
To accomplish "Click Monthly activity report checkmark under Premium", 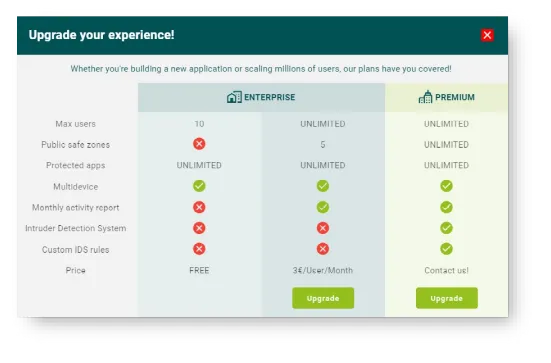I will pyautogui.click(x=446, y=207).
